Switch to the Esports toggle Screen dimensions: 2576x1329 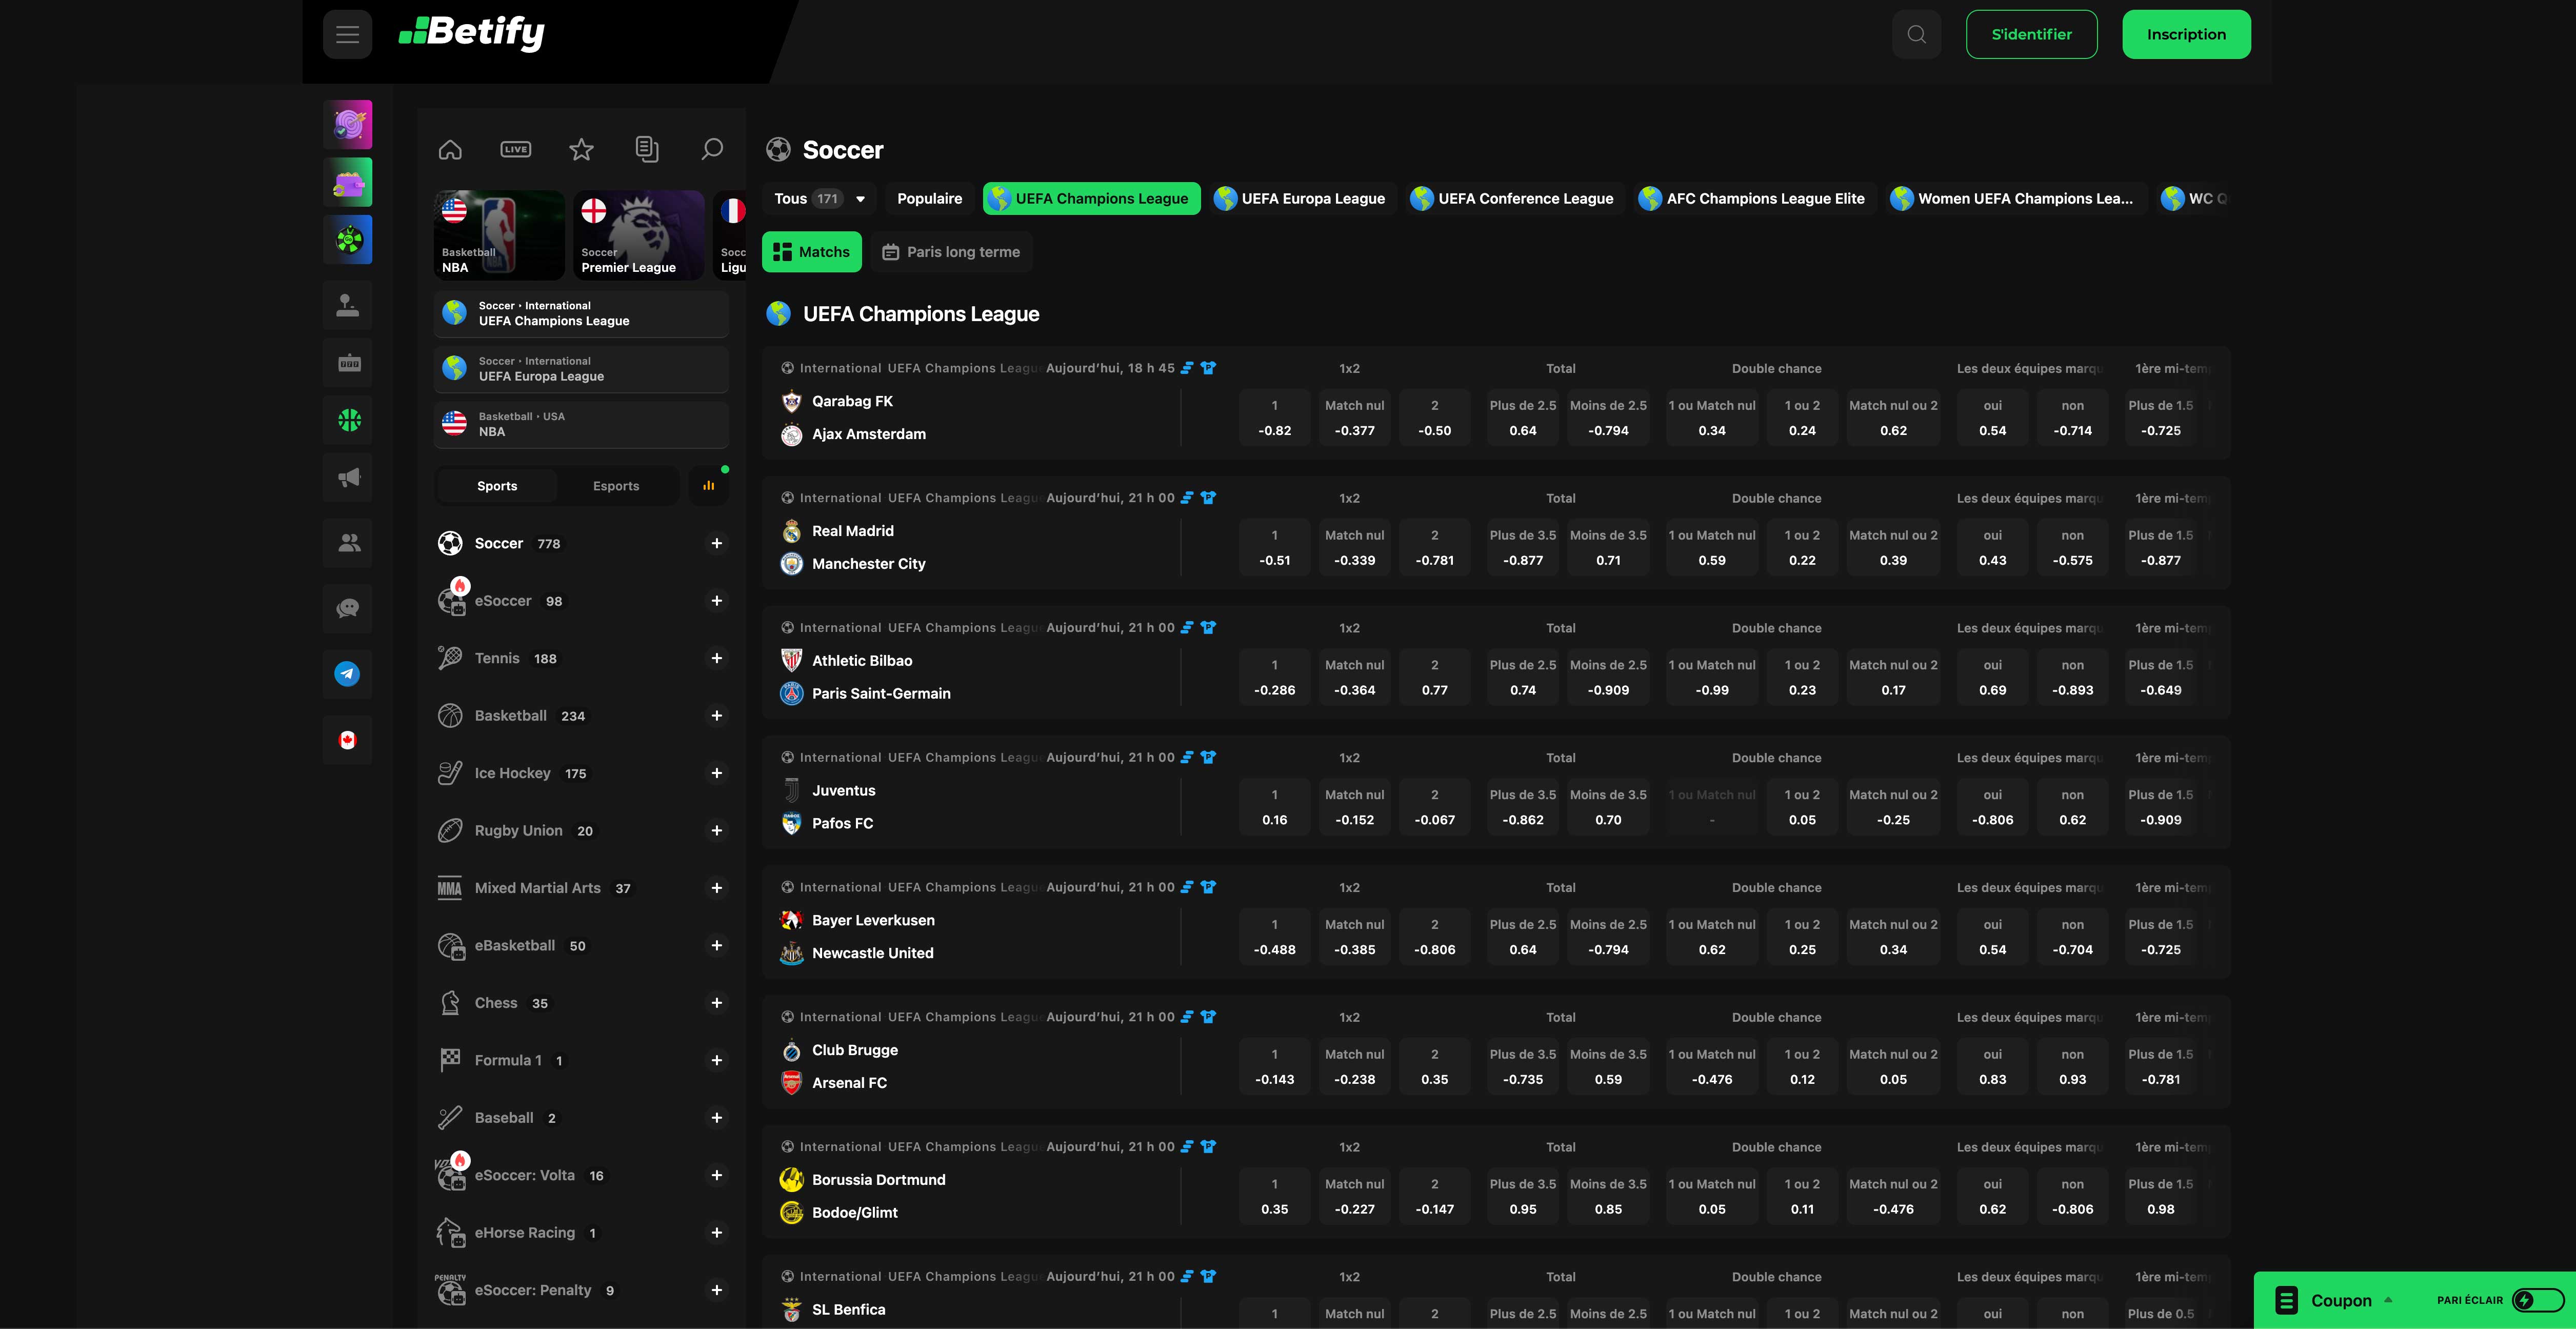[x=616, y=485]
